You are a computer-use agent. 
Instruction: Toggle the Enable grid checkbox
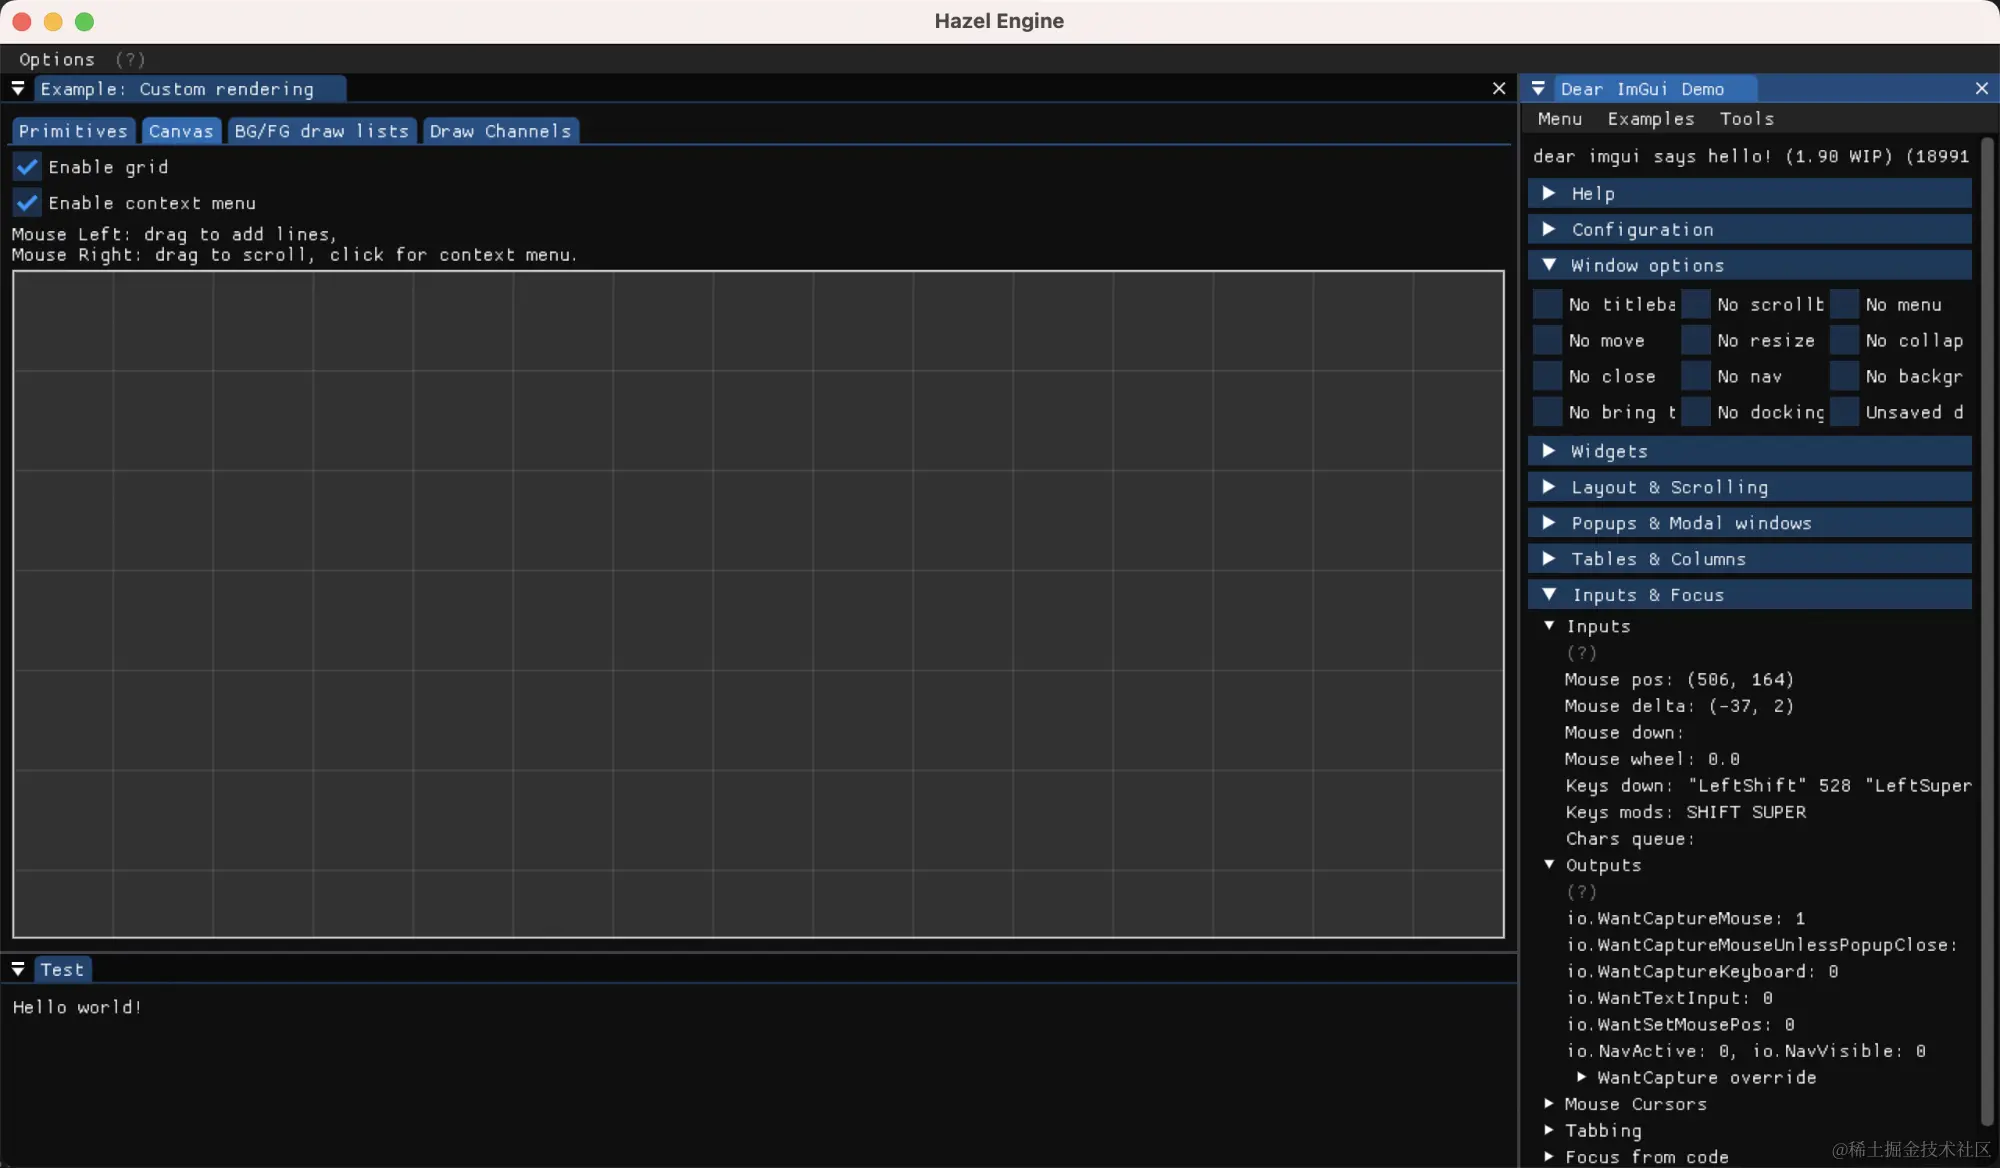(x=27, y=167)
